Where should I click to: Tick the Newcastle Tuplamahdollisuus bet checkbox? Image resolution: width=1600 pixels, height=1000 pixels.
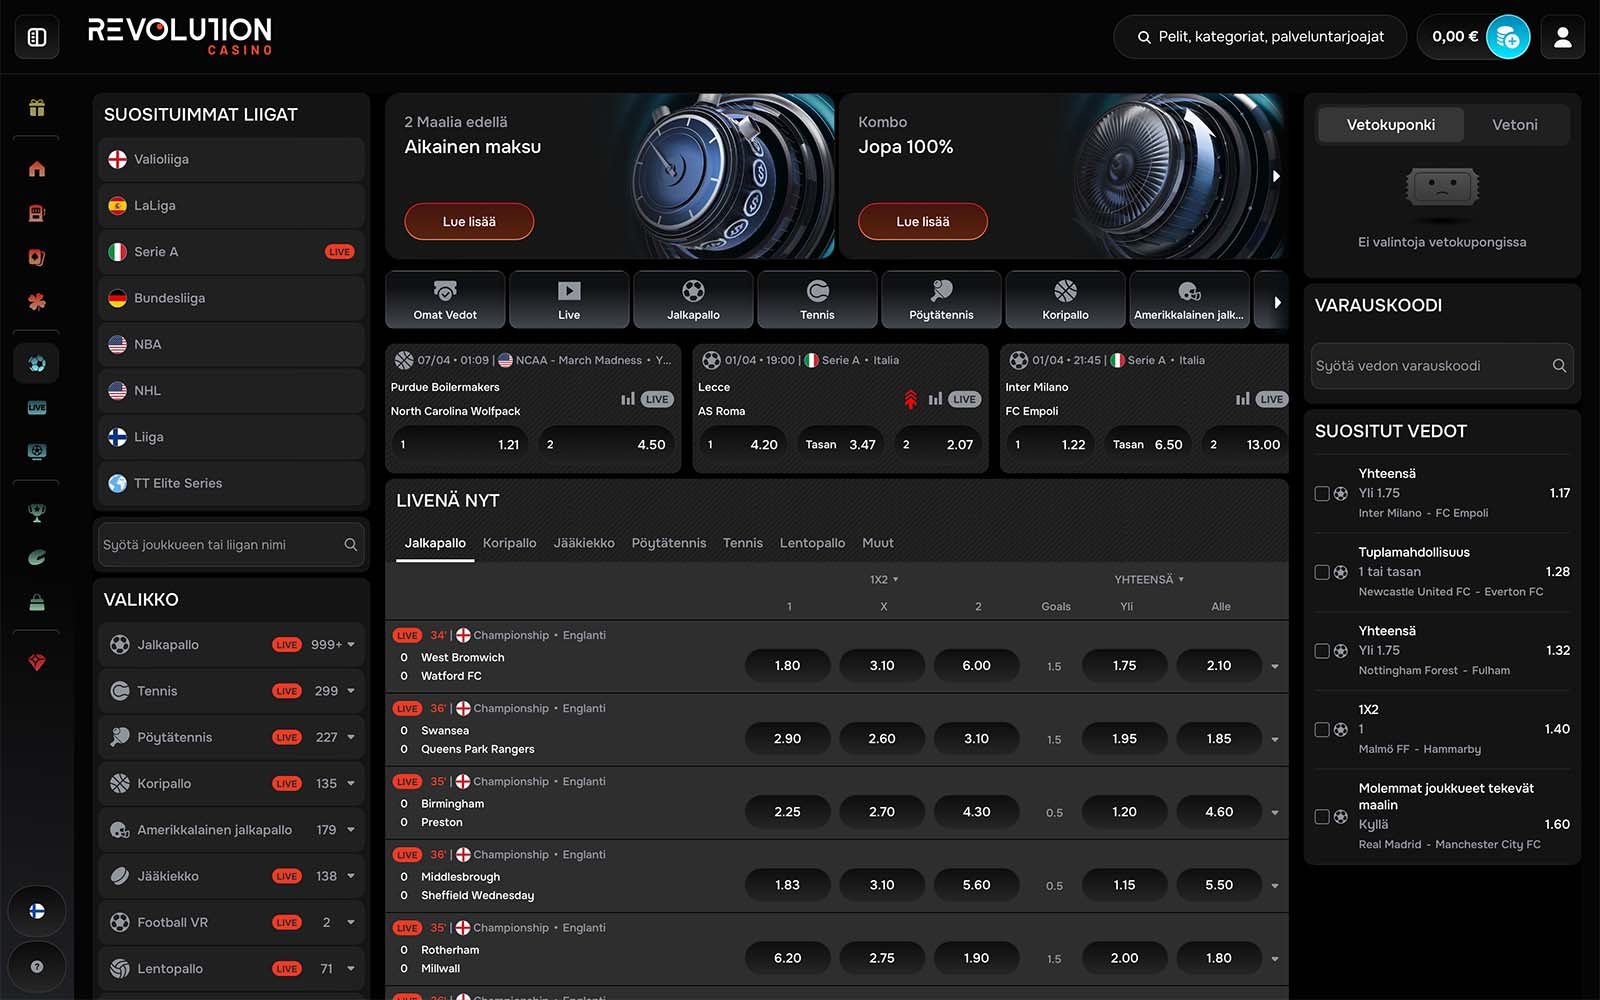[1322, 572]
